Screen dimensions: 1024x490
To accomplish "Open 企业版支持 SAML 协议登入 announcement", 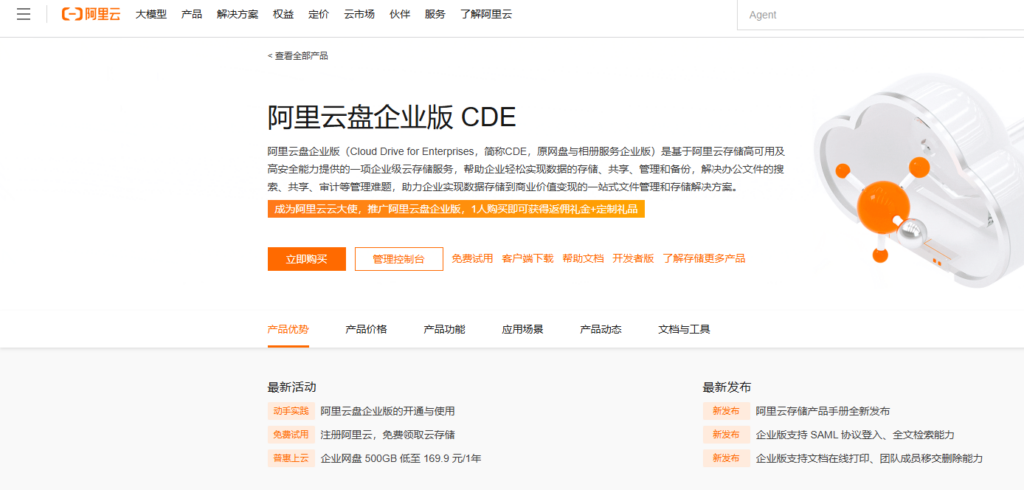I will [856, 435].
